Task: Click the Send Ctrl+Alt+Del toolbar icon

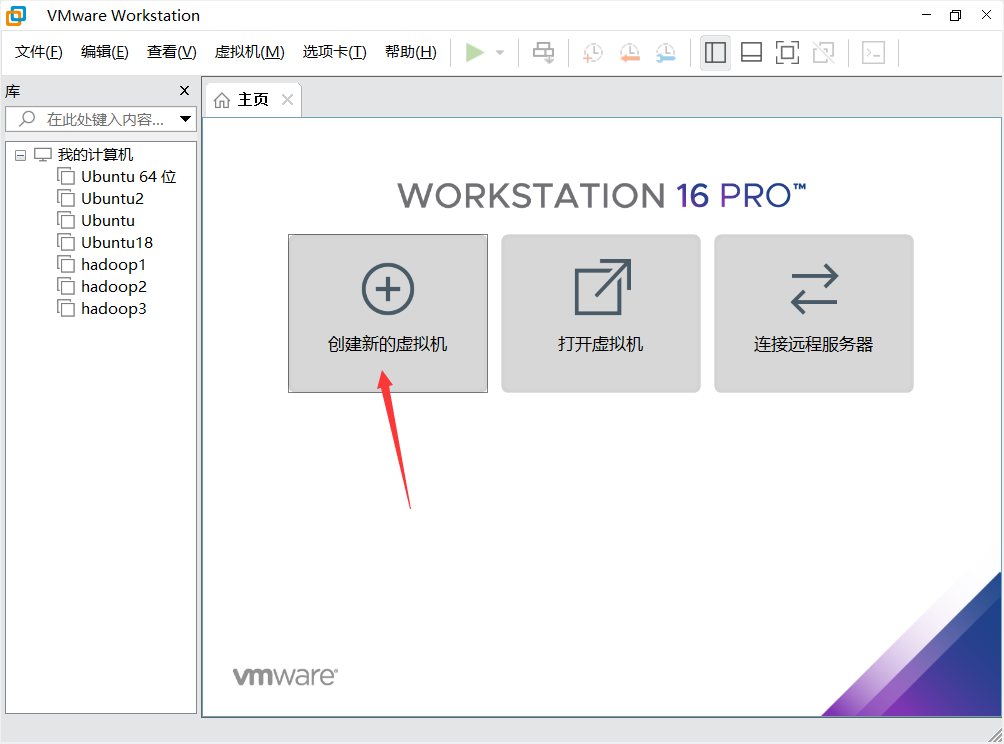Action: pos(544,53)
